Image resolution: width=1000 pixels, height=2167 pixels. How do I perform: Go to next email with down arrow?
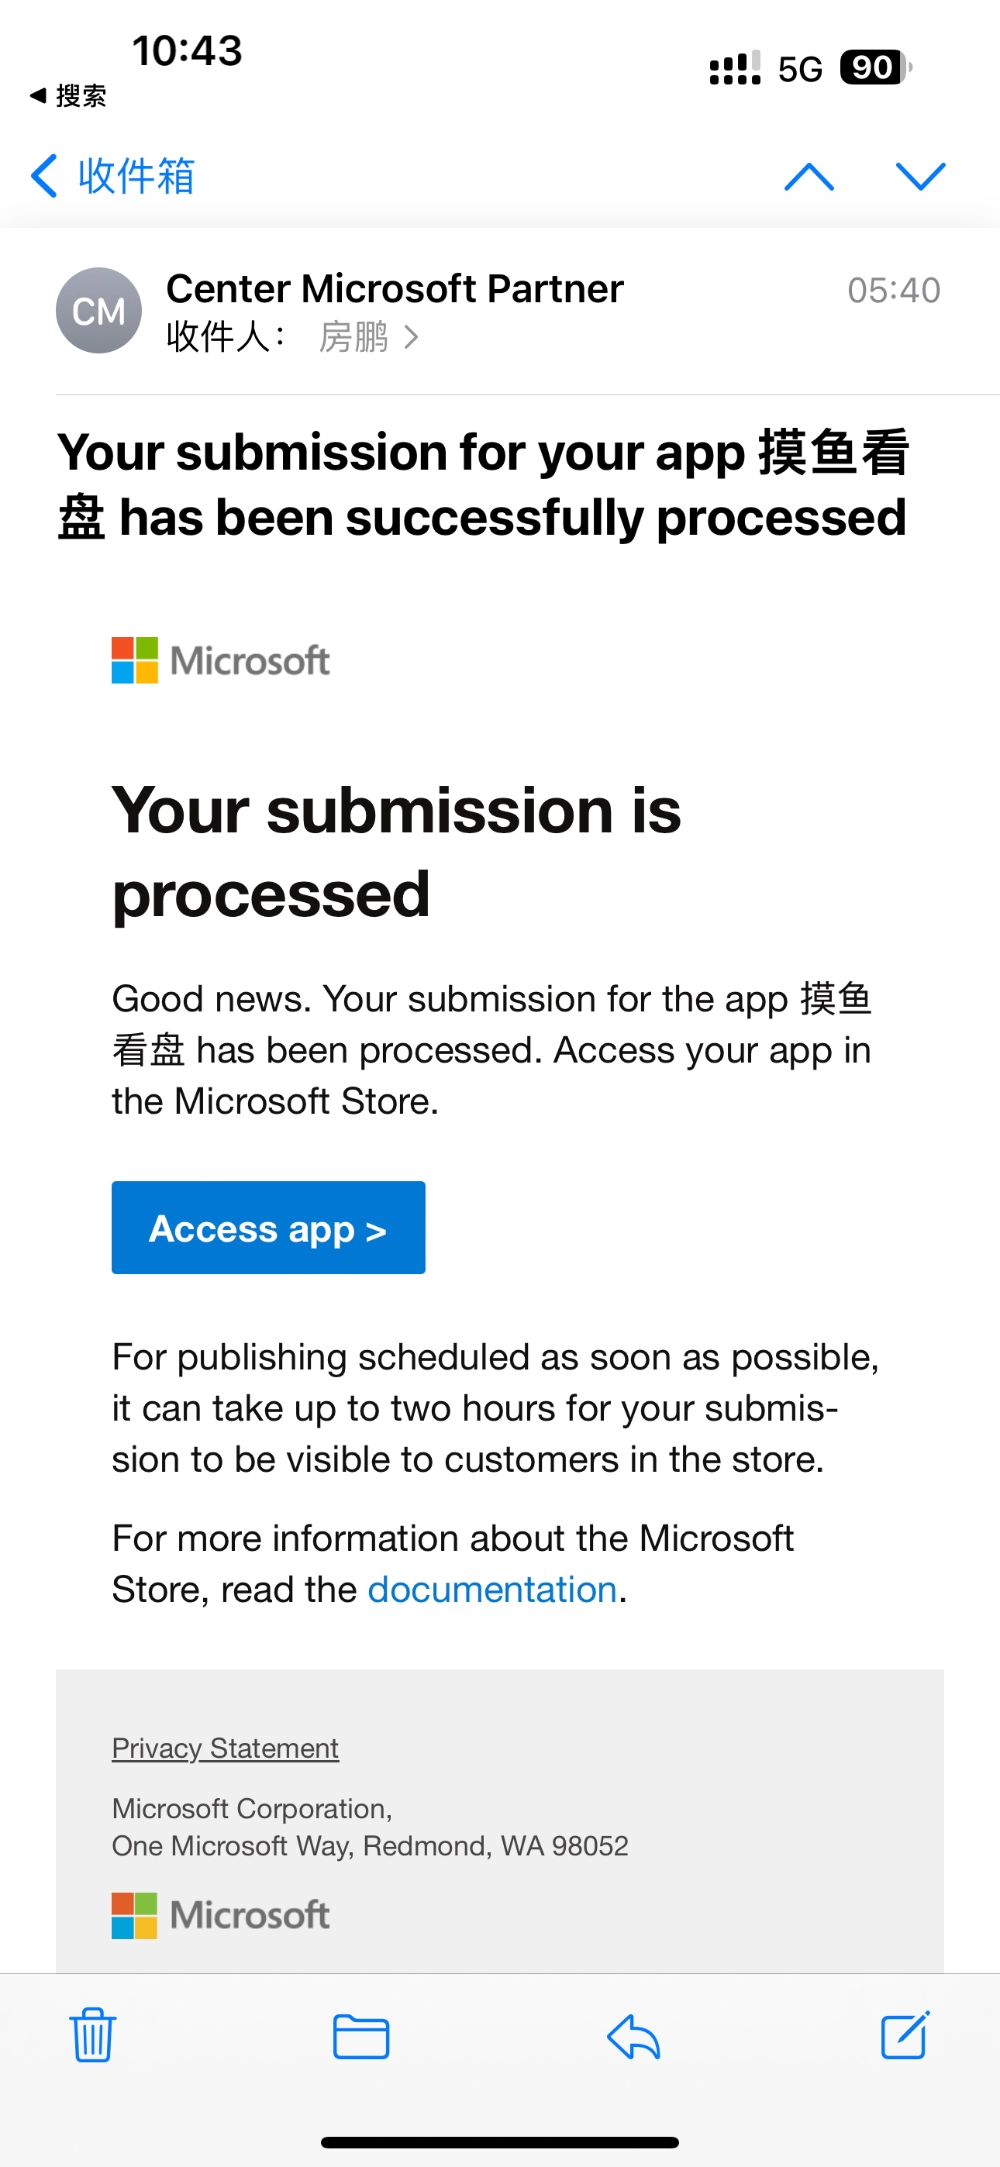point(920,177)
